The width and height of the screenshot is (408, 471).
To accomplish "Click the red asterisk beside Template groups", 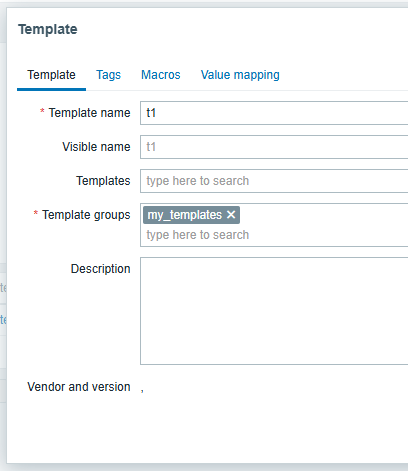I will click(36, 213).
